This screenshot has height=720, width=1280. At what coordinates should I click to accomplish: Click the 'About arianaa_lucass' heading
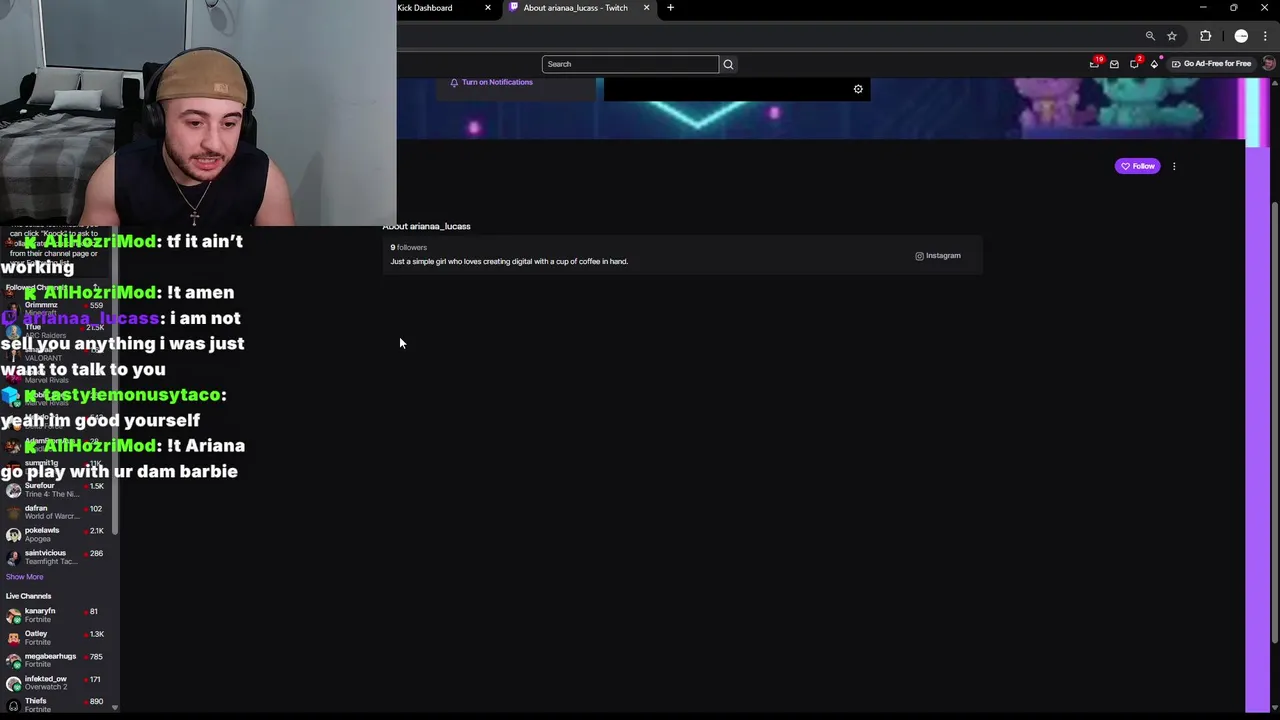pyautogui.click(x=426, y=226)
